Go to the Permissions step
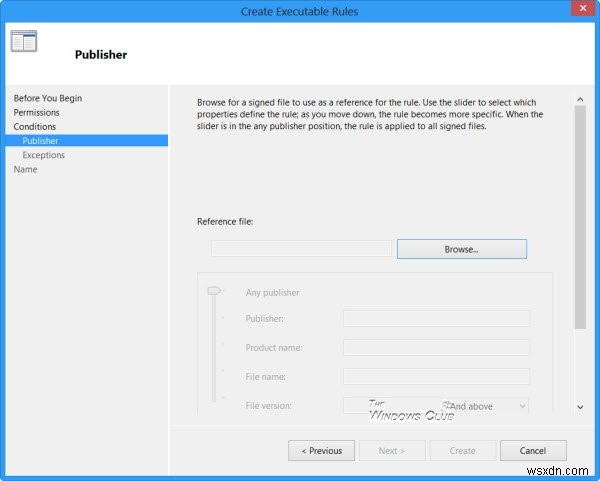600x481 pixels. tap(36, 113)
